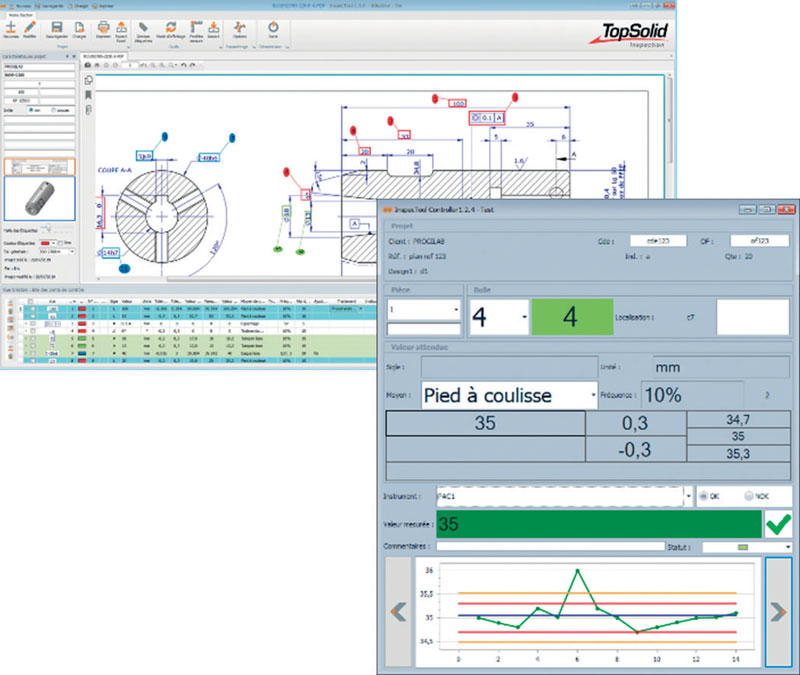Toggle the checkbox next to label color
The height and width of the screenshot is (675, 800).
[x=60, y=243]
